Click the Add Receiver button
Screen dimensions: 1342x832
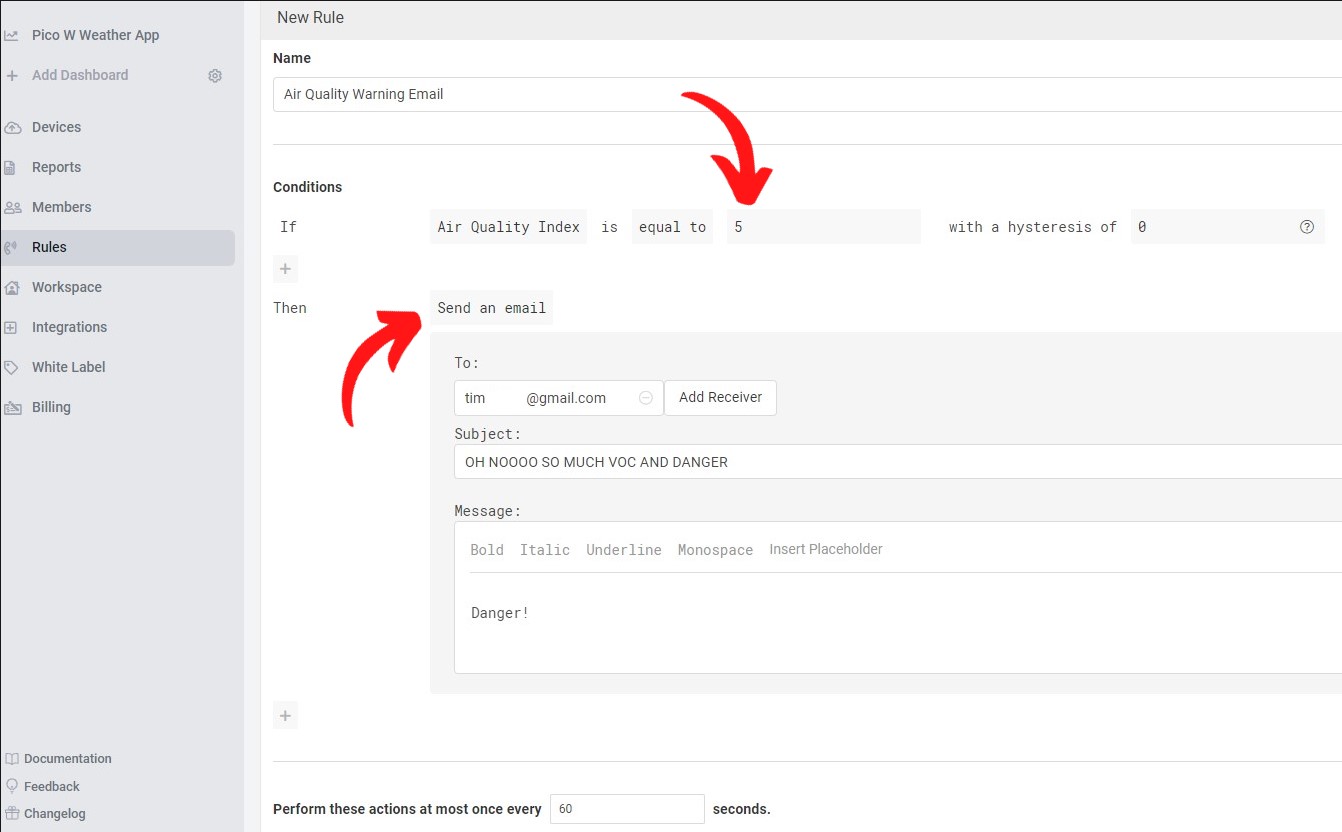tap(720, 398)
